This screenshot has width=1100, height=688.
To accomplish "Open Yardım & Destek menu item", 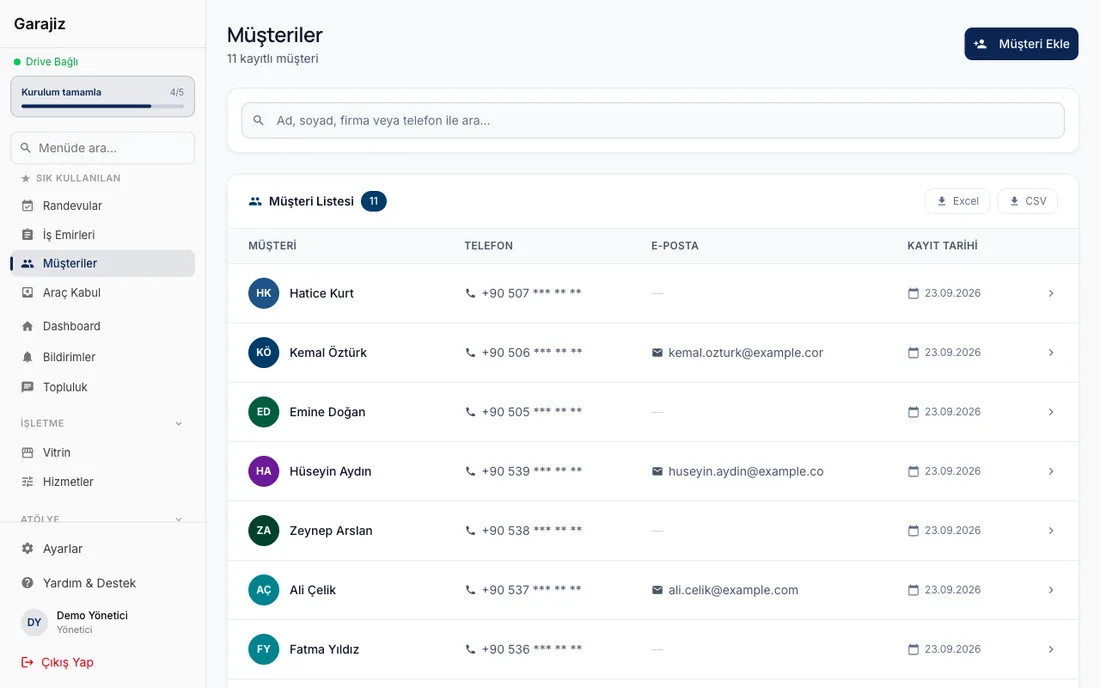I will point(102,583).
